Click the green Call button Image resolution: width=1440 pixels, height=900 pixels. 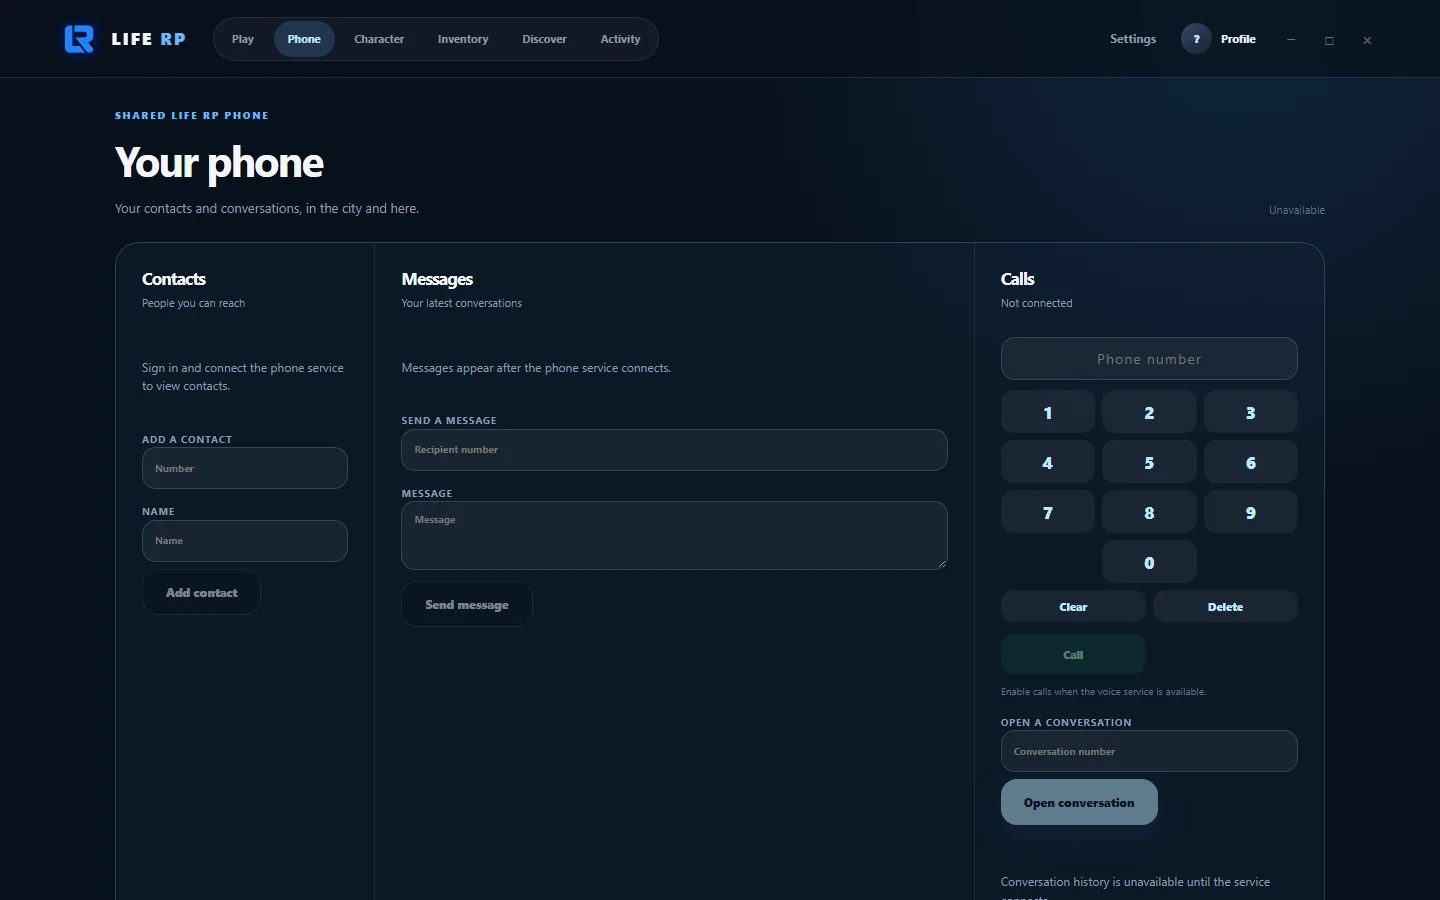pos(1073,655)
